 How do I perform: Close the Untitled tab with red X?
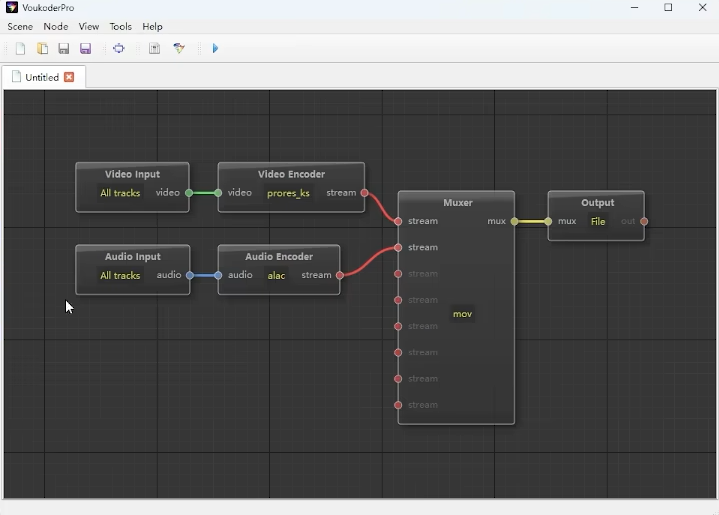[x=69, y=77]
